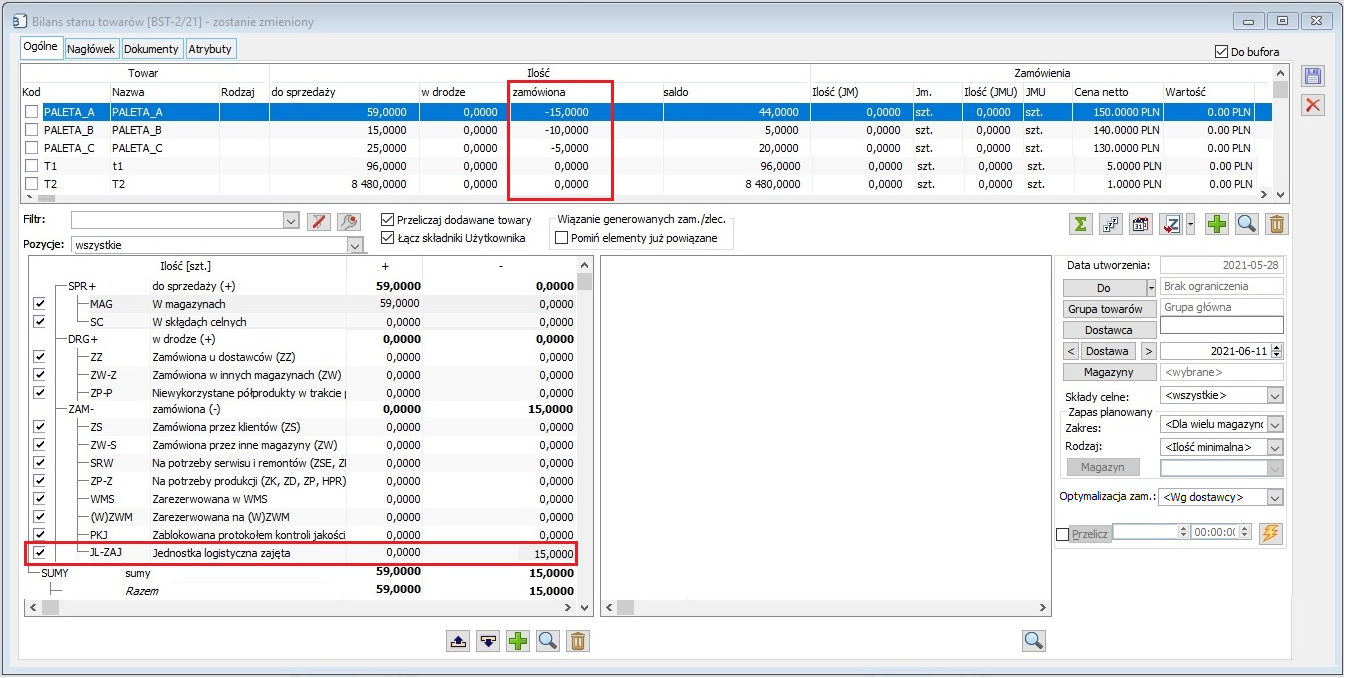
Task: Tick the checkbox for T1 row
Action: 32,166
